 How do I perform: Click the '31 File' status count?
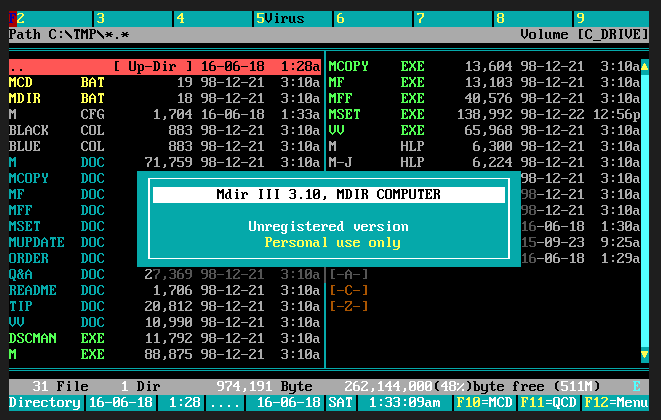60,386
